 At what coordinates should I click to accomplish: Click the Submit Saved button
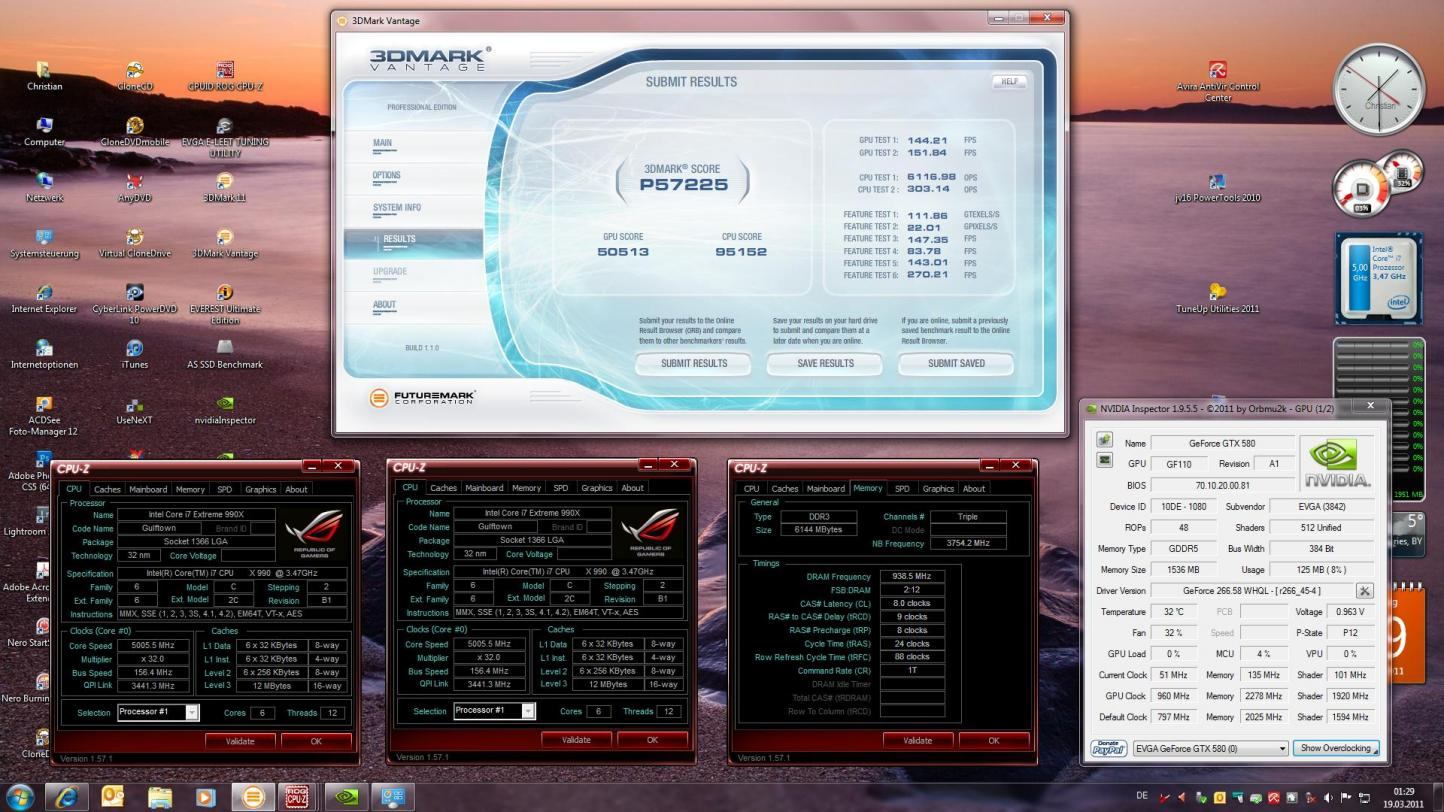(956, 364)
